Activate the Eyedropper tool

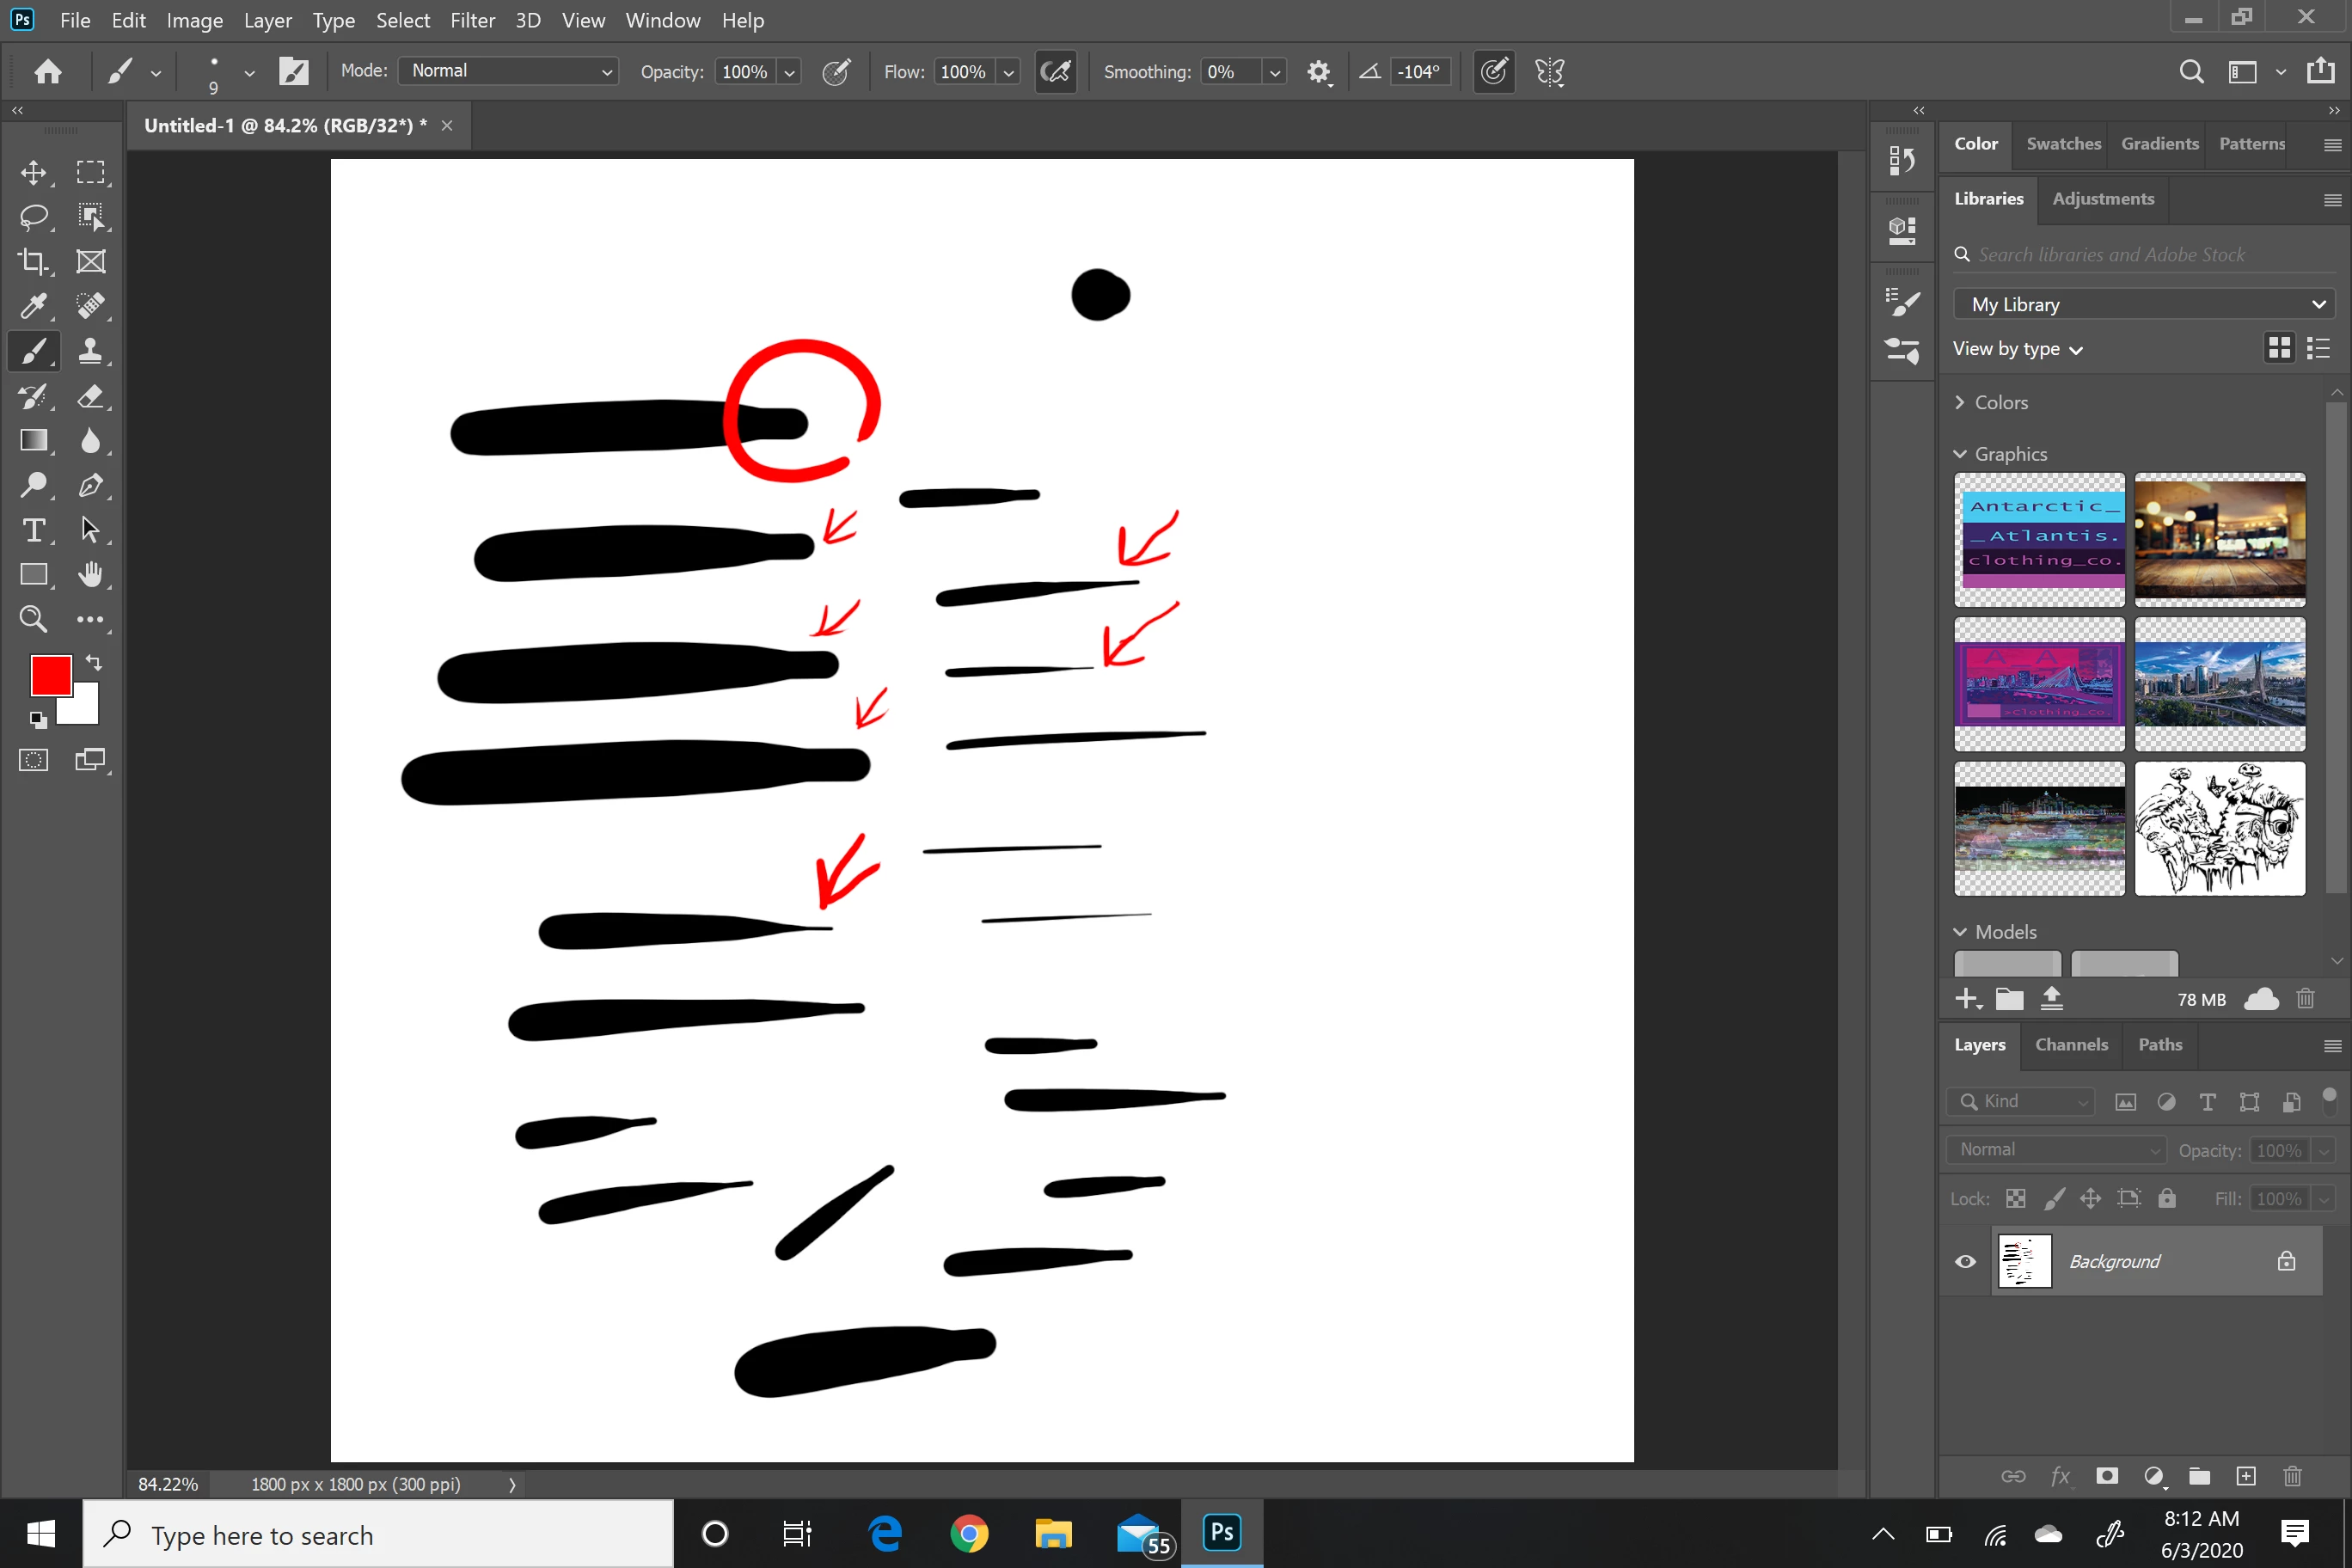point(33,306)
